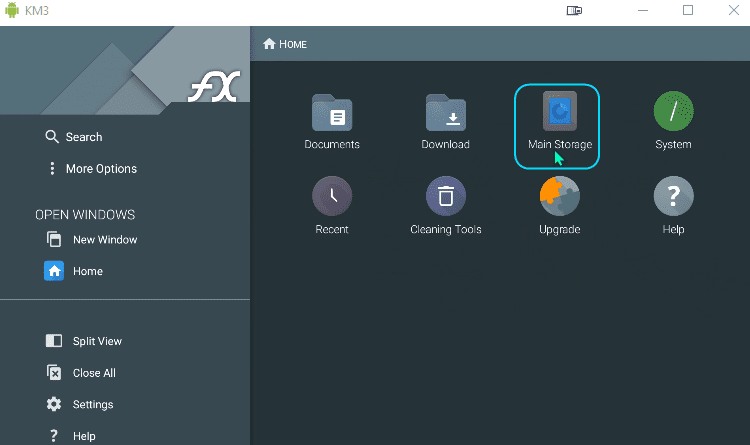The width and height of the screenshot is (750, 445).
Task: Open the Download folder icon
Action: point(446,113)
